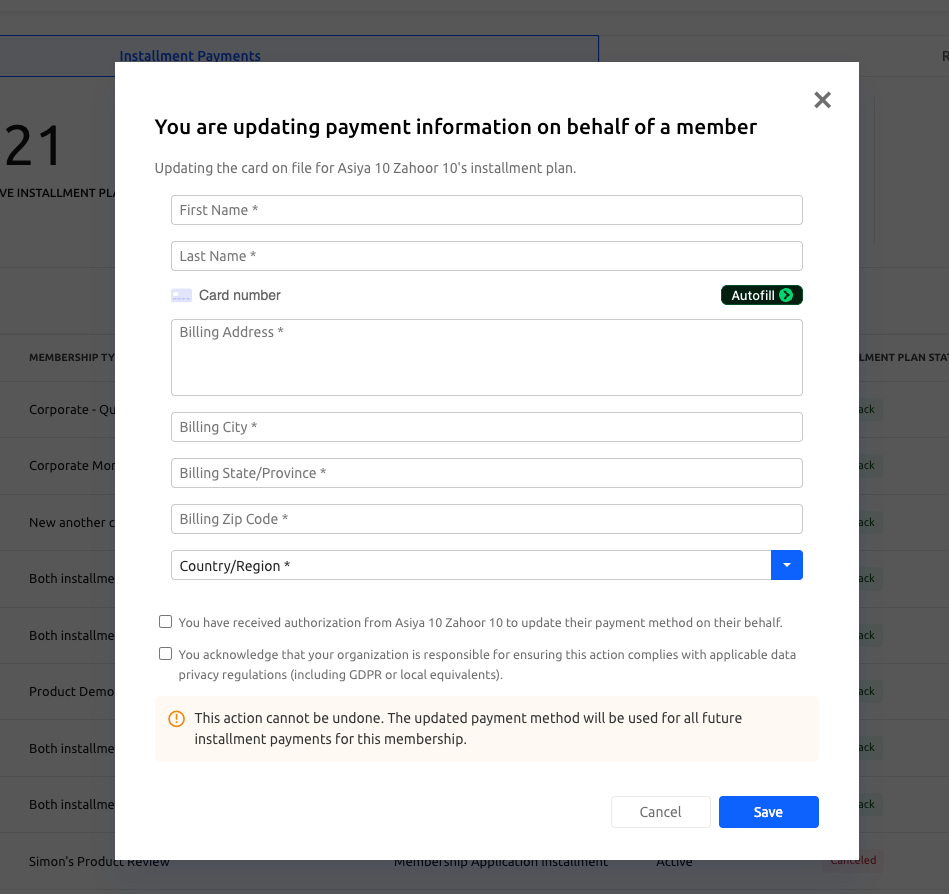Image resolution: width=949 pixels, height=894 pixels.
Task: Focus the First Name field
Action: [x=487, y=210]
